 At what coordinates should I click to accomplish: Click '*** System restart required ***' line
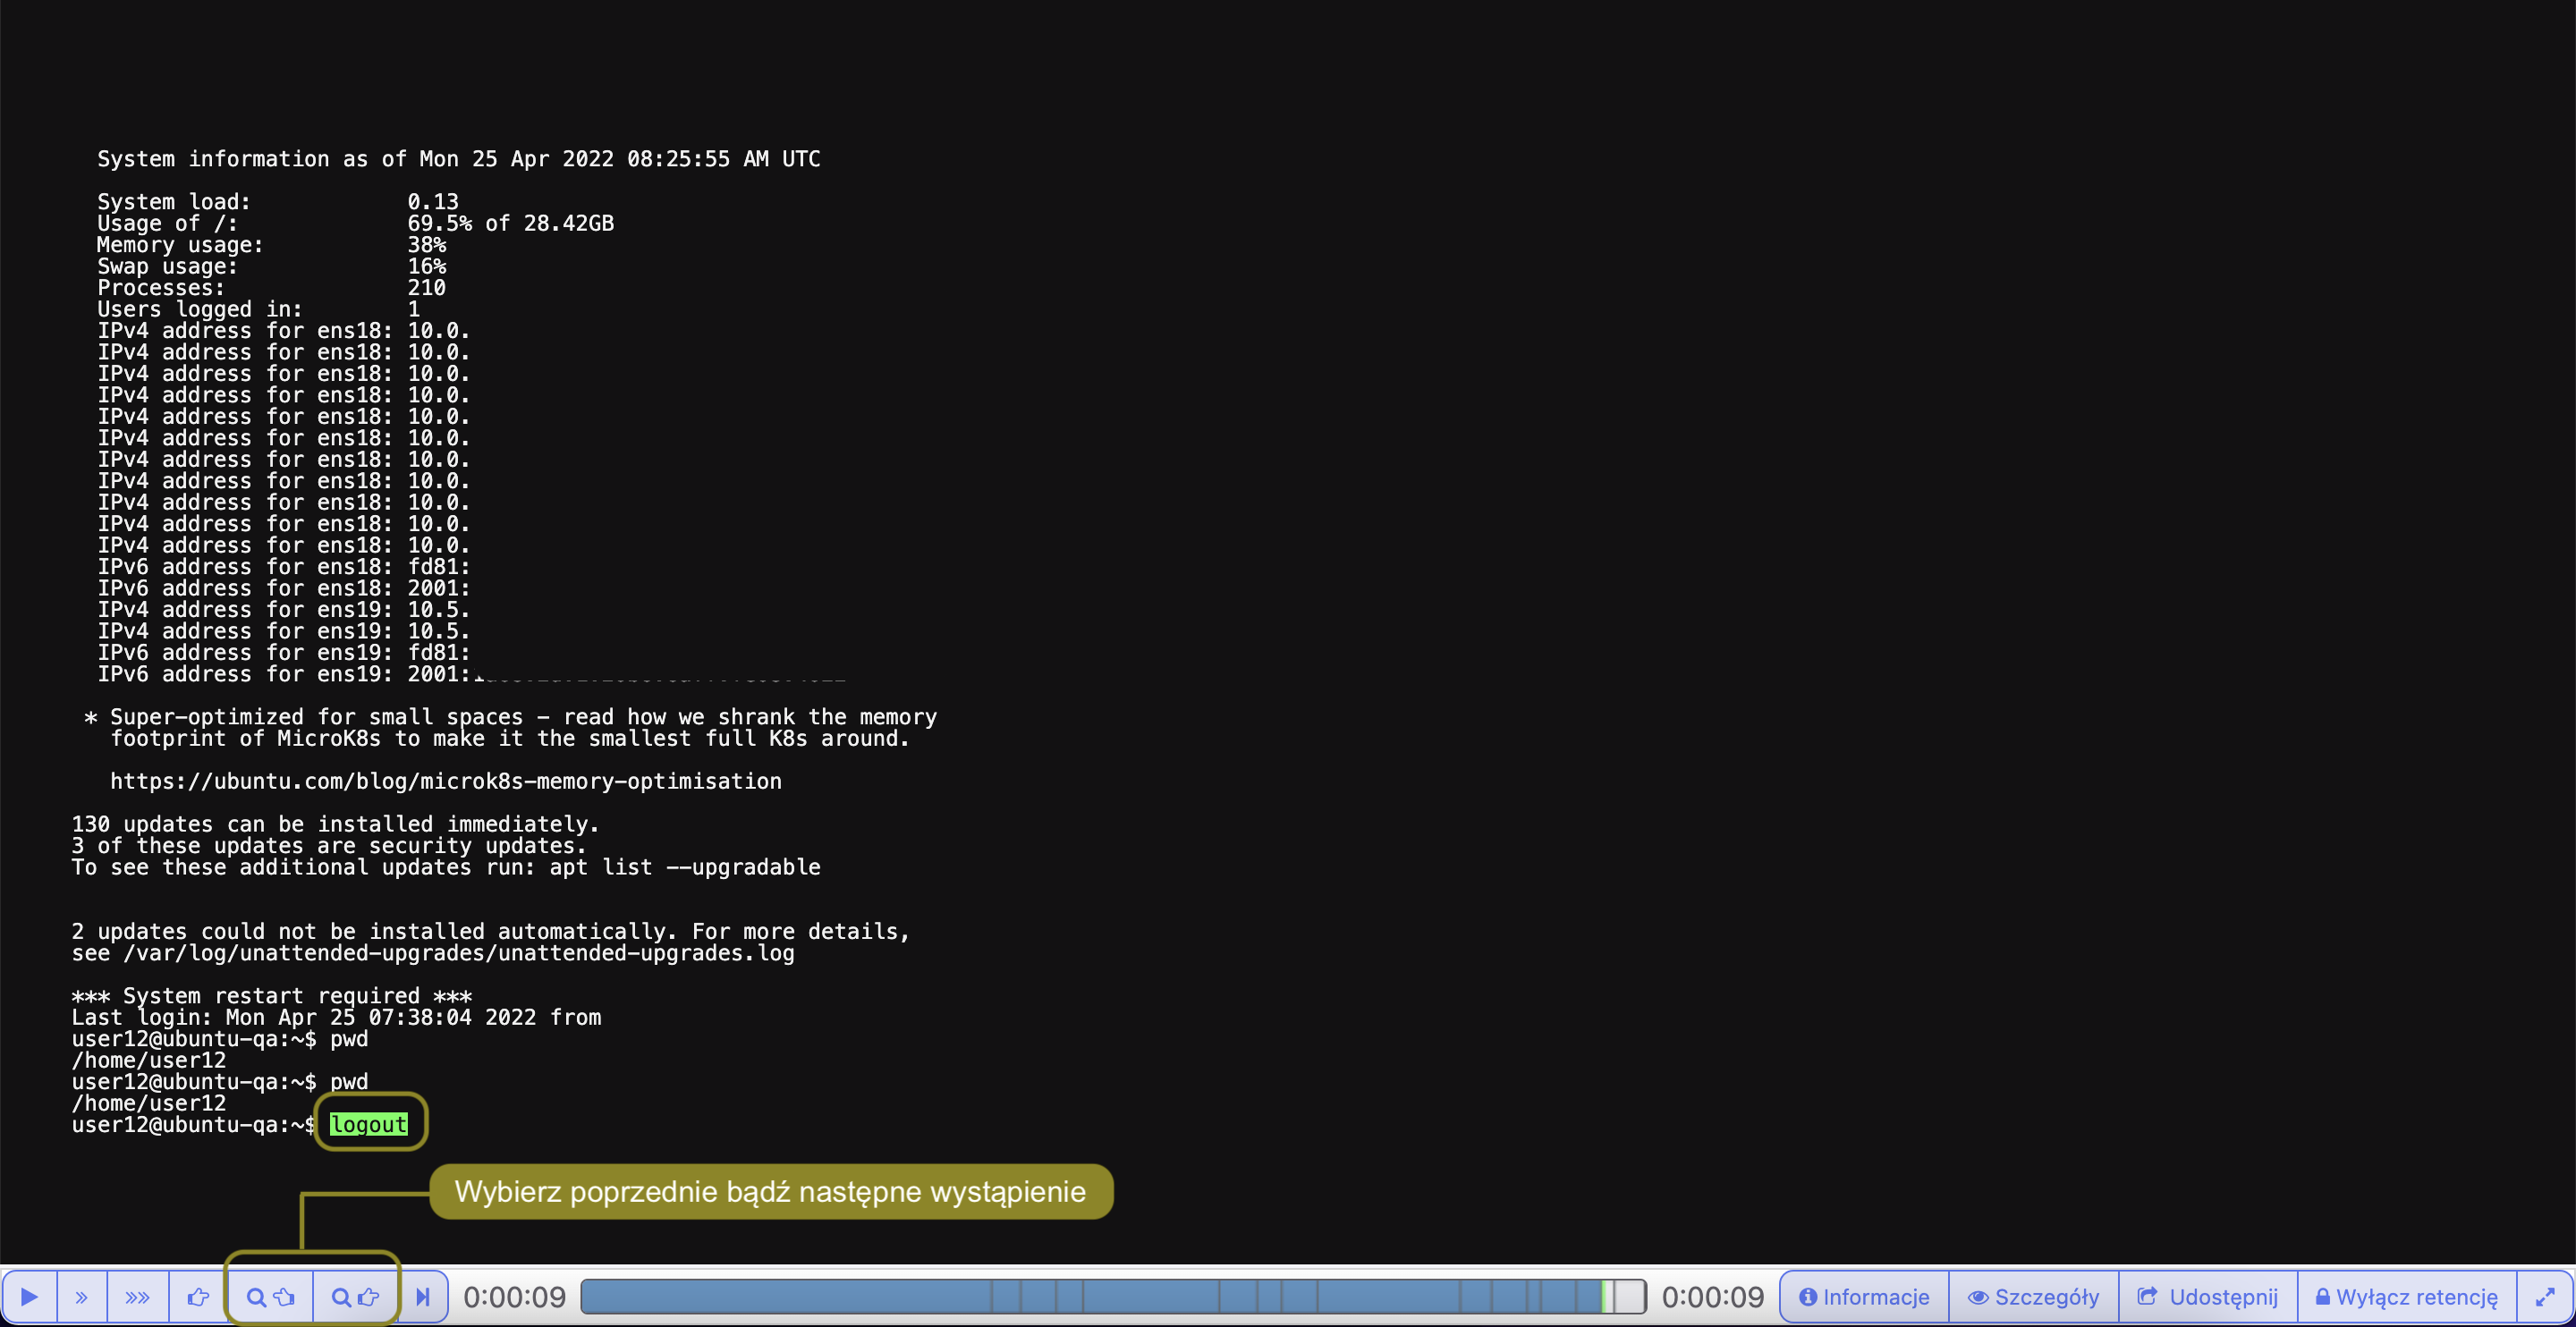(271, 995)
